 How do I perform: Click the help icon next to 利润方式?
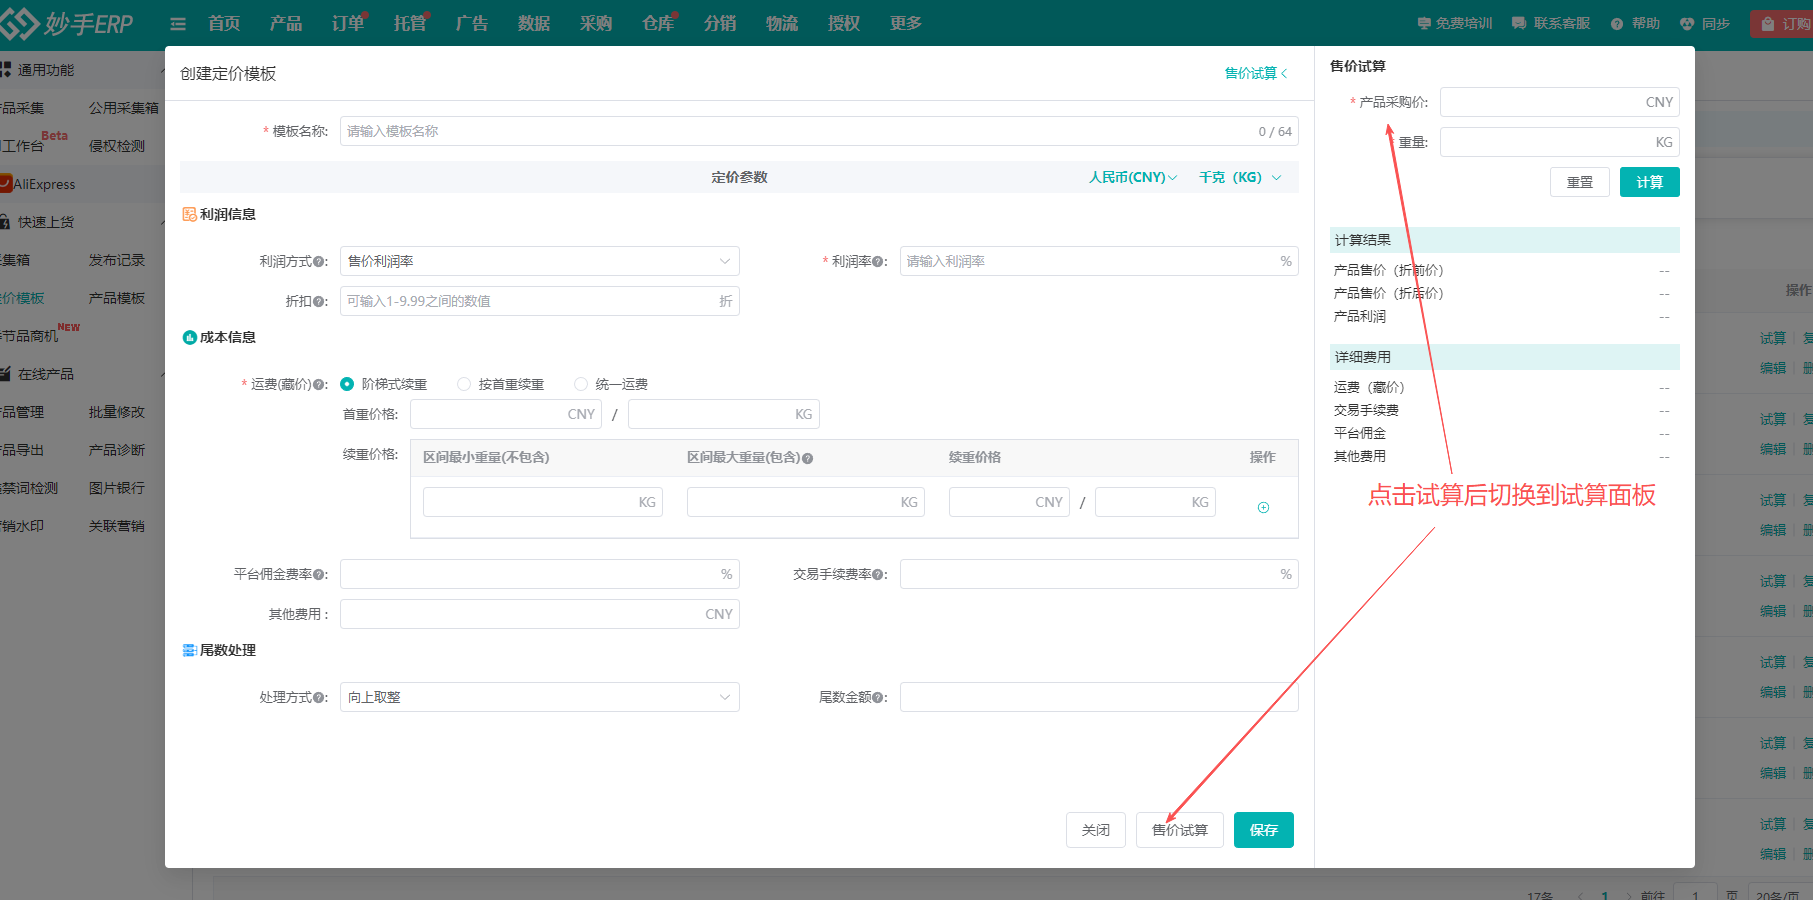[x=320, y=262]
